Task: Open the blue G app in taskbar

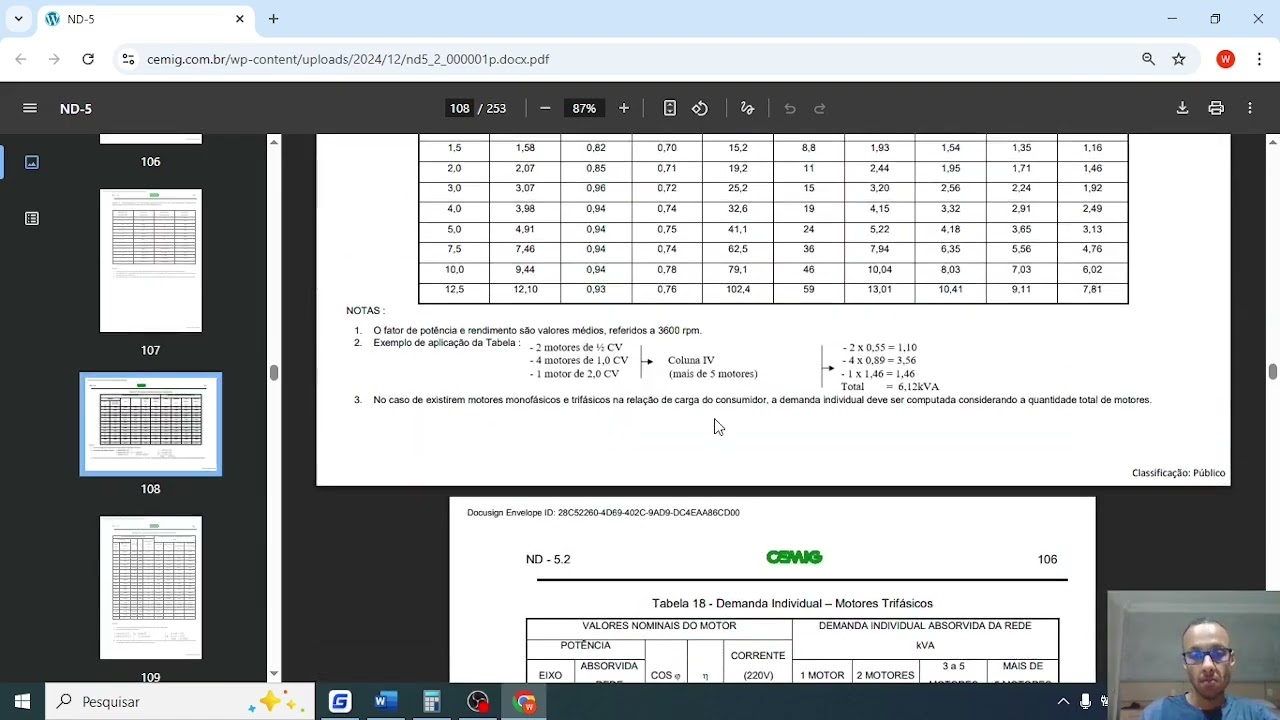Action: click(x=340, y=701)
